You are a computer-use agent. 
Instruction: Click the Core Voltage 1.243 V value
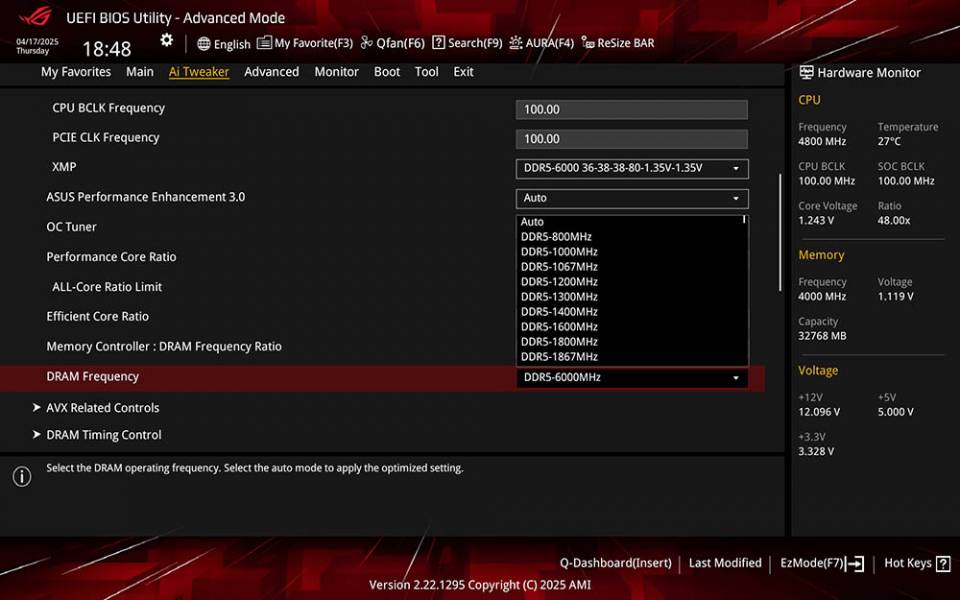click(x=816, y=220)
